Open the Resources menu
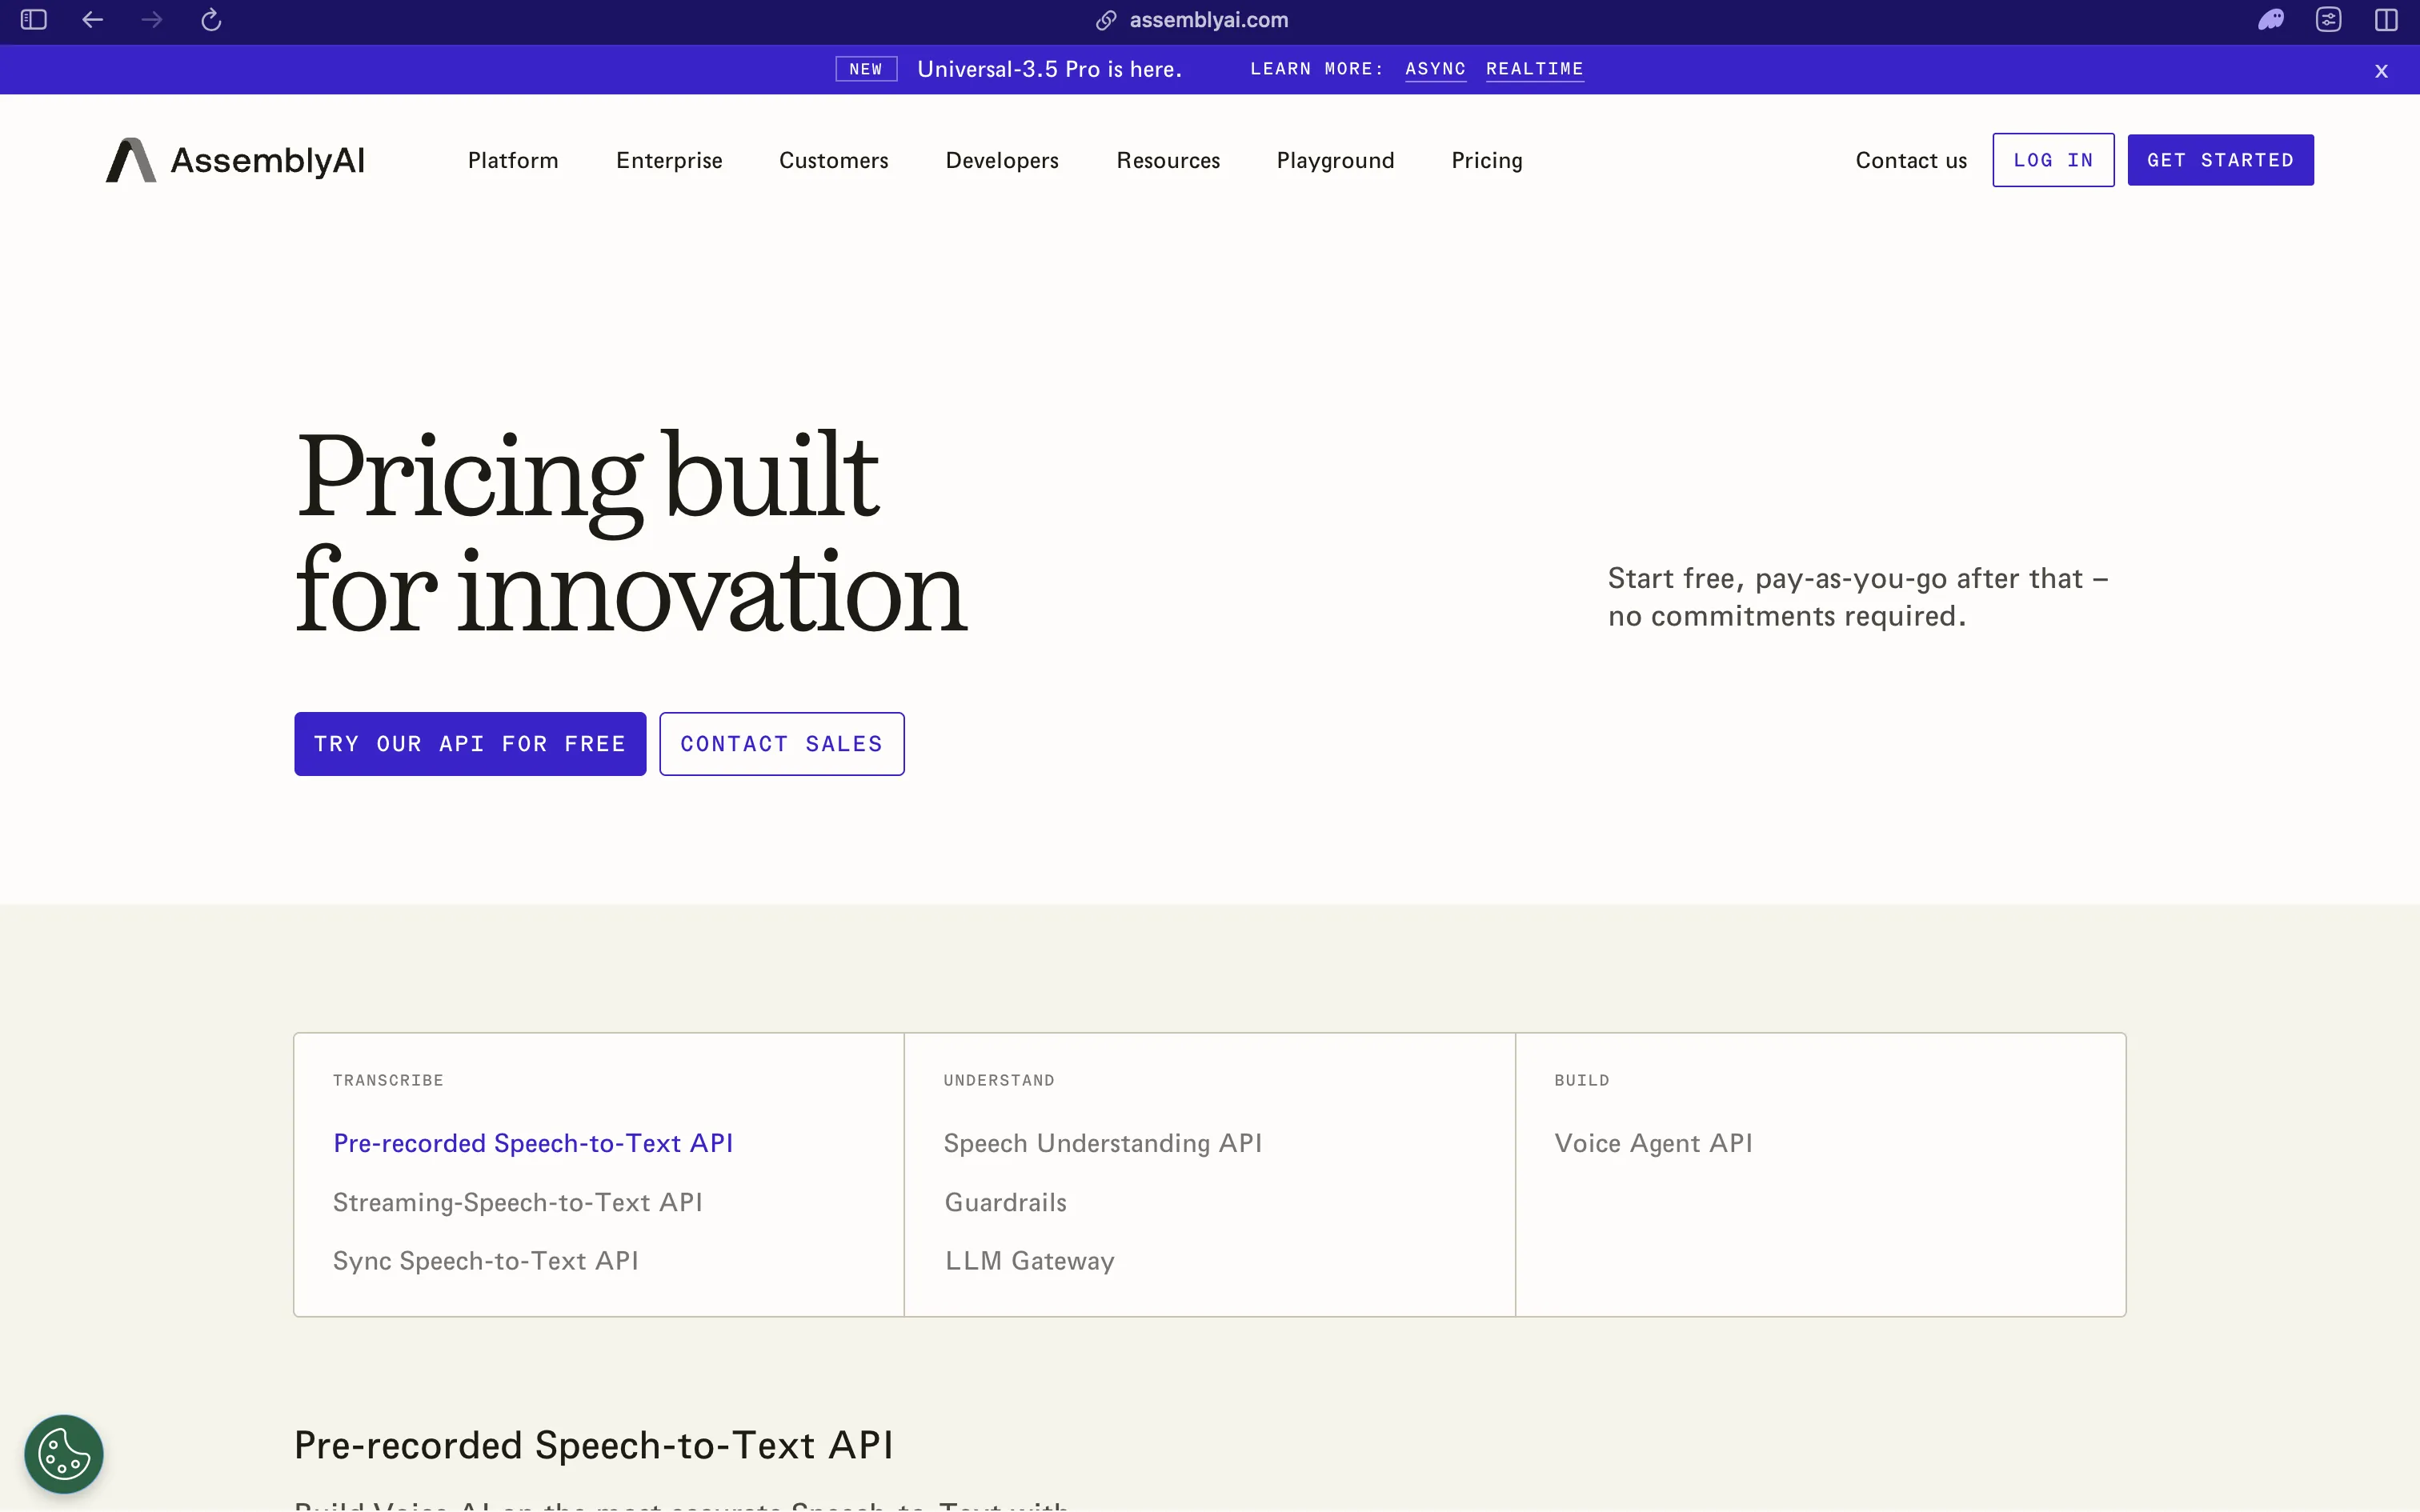Screen dimensions: 2420x1512 coord(1168,160)
